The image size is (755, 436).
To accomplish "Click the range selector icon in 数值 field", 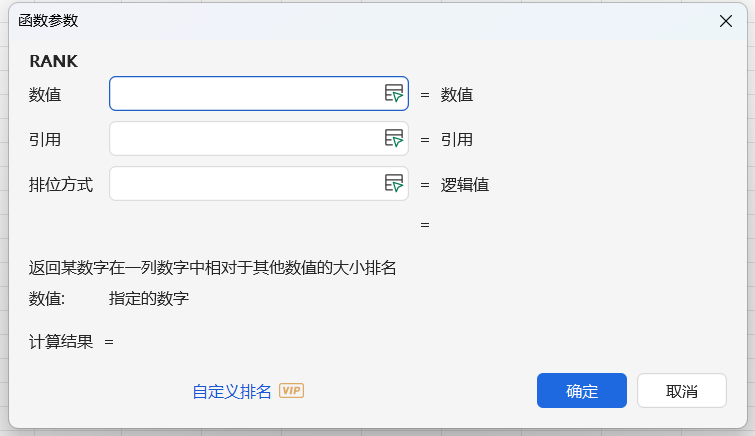I will [x=394, y=94].
